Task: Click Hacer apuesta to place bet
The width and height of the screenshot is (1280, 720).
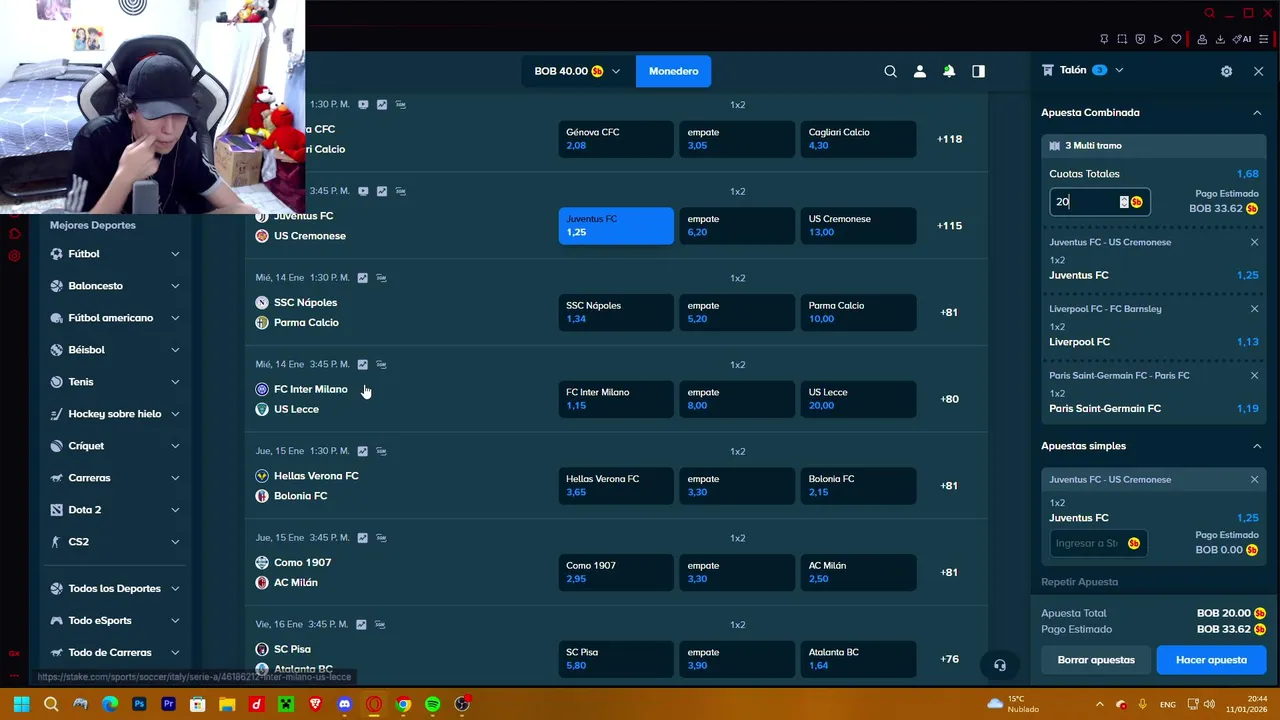Action: pos(1211,660)
